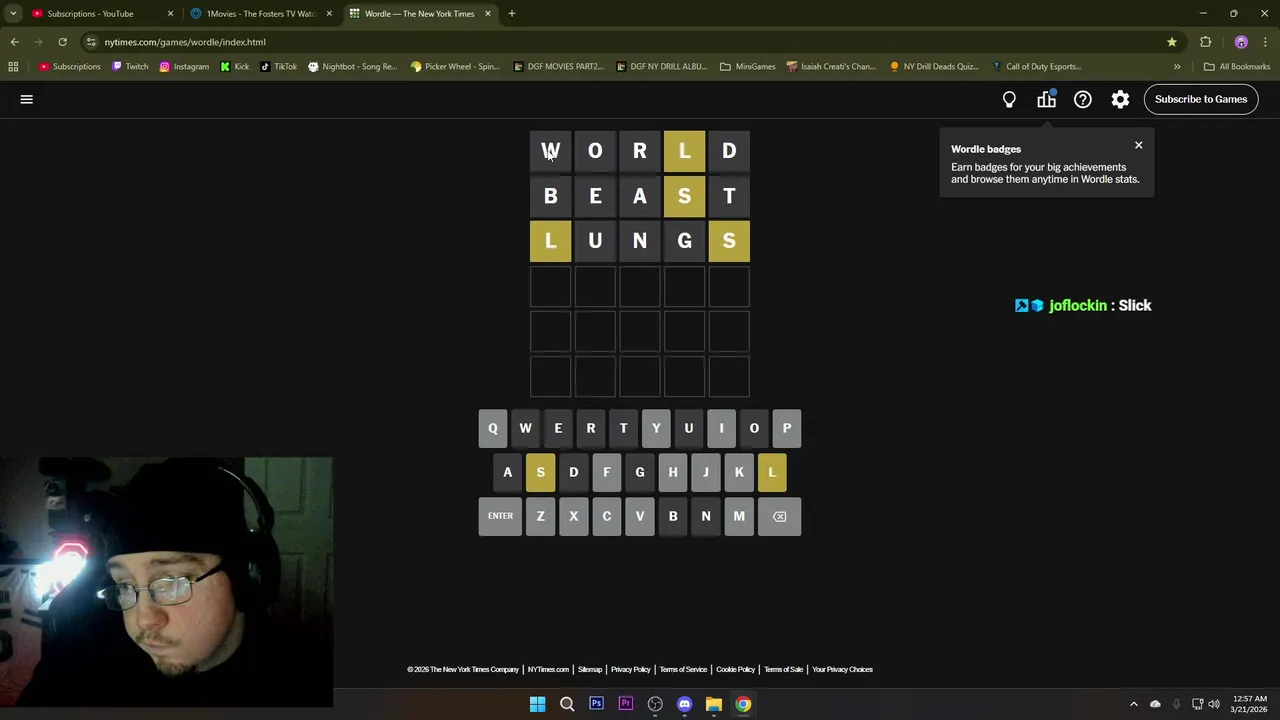Tap the yellow L key on keyboard
The width and height of the screenshot is (1280, 720).
[x=772, y=472]
